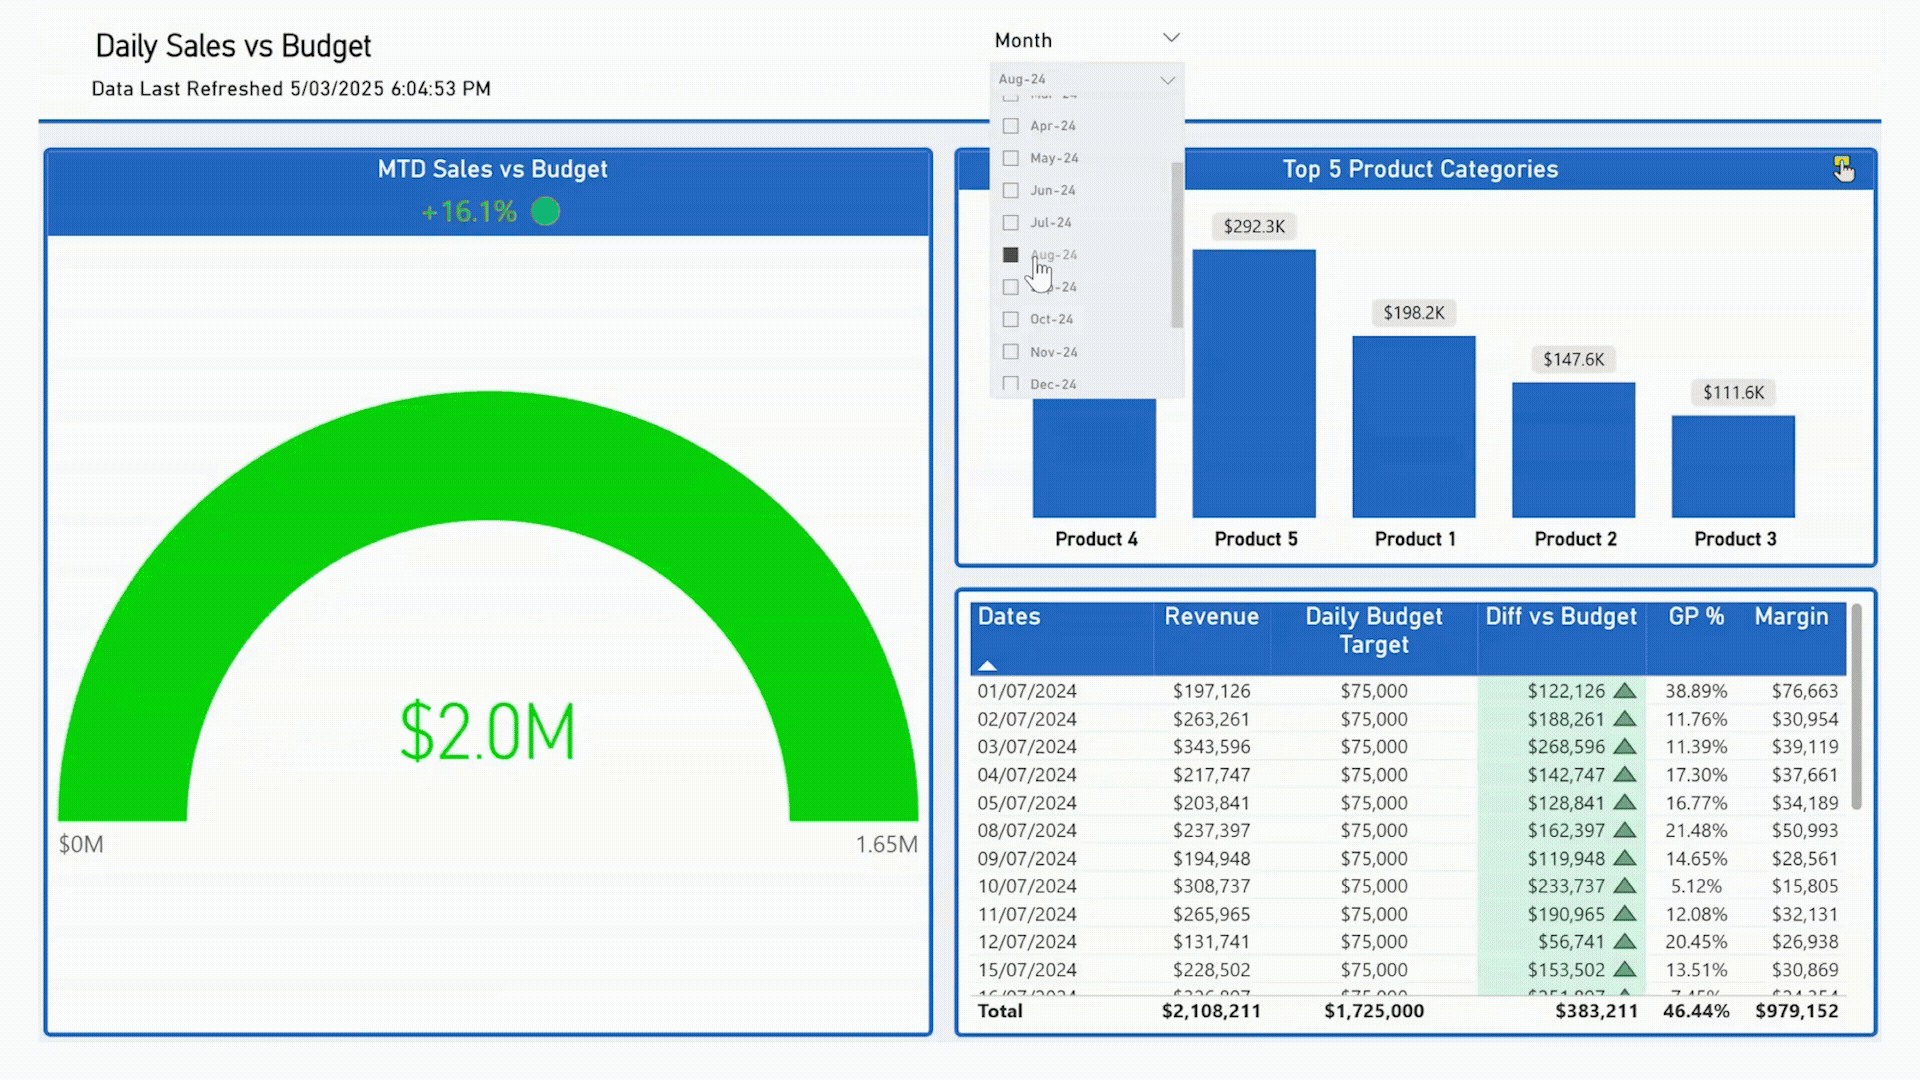The height and width of the screenshot is (1080, 1920).
Task: Uncheck the Aug-24 month checkbox
Action: 1011,255
